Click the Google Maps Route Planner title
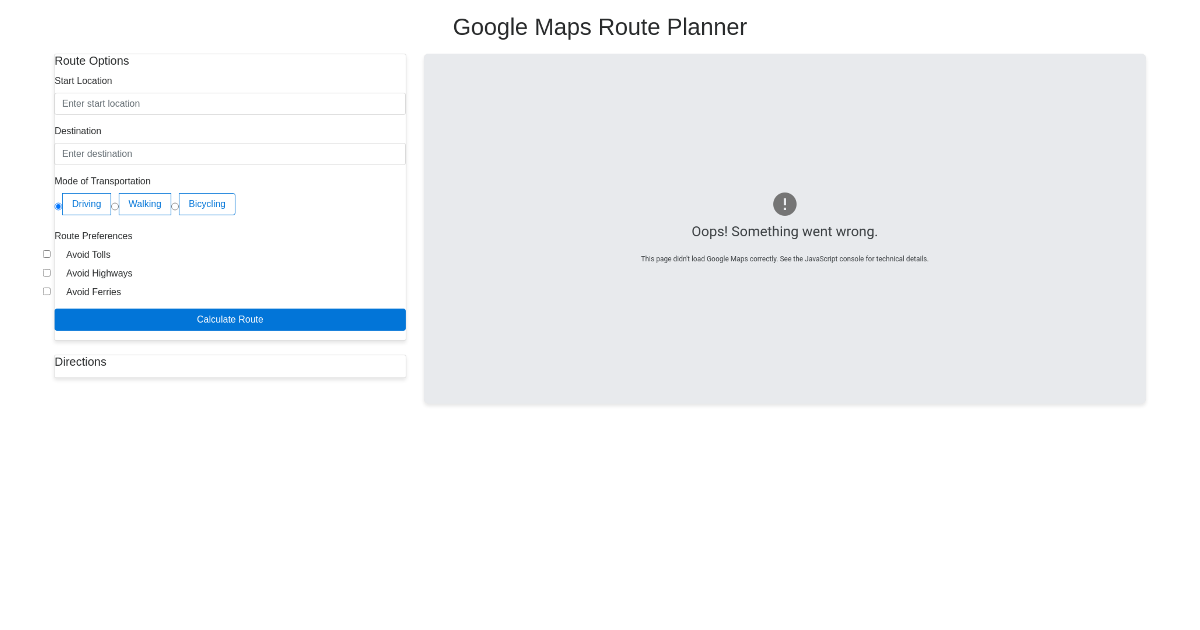Viewport: 1200px width, 630px height. coord(600,27)
